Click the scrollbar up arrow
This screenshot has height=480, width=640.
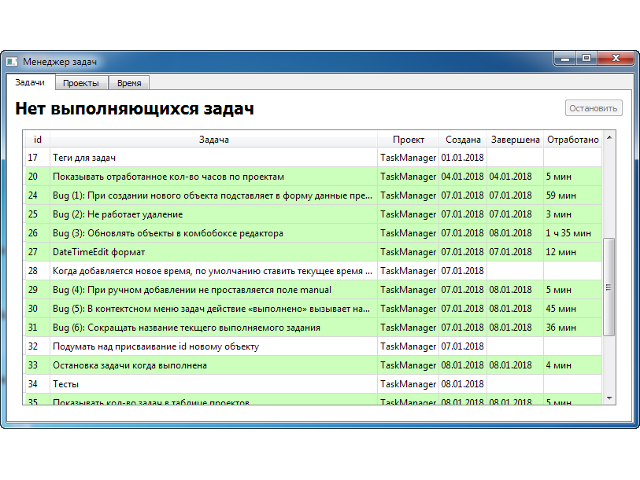coord(609,138)
